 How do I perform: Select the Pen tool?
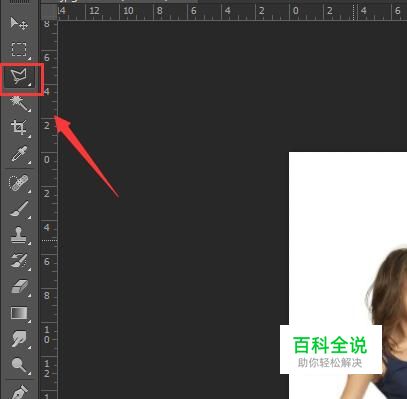click(19, 391)
